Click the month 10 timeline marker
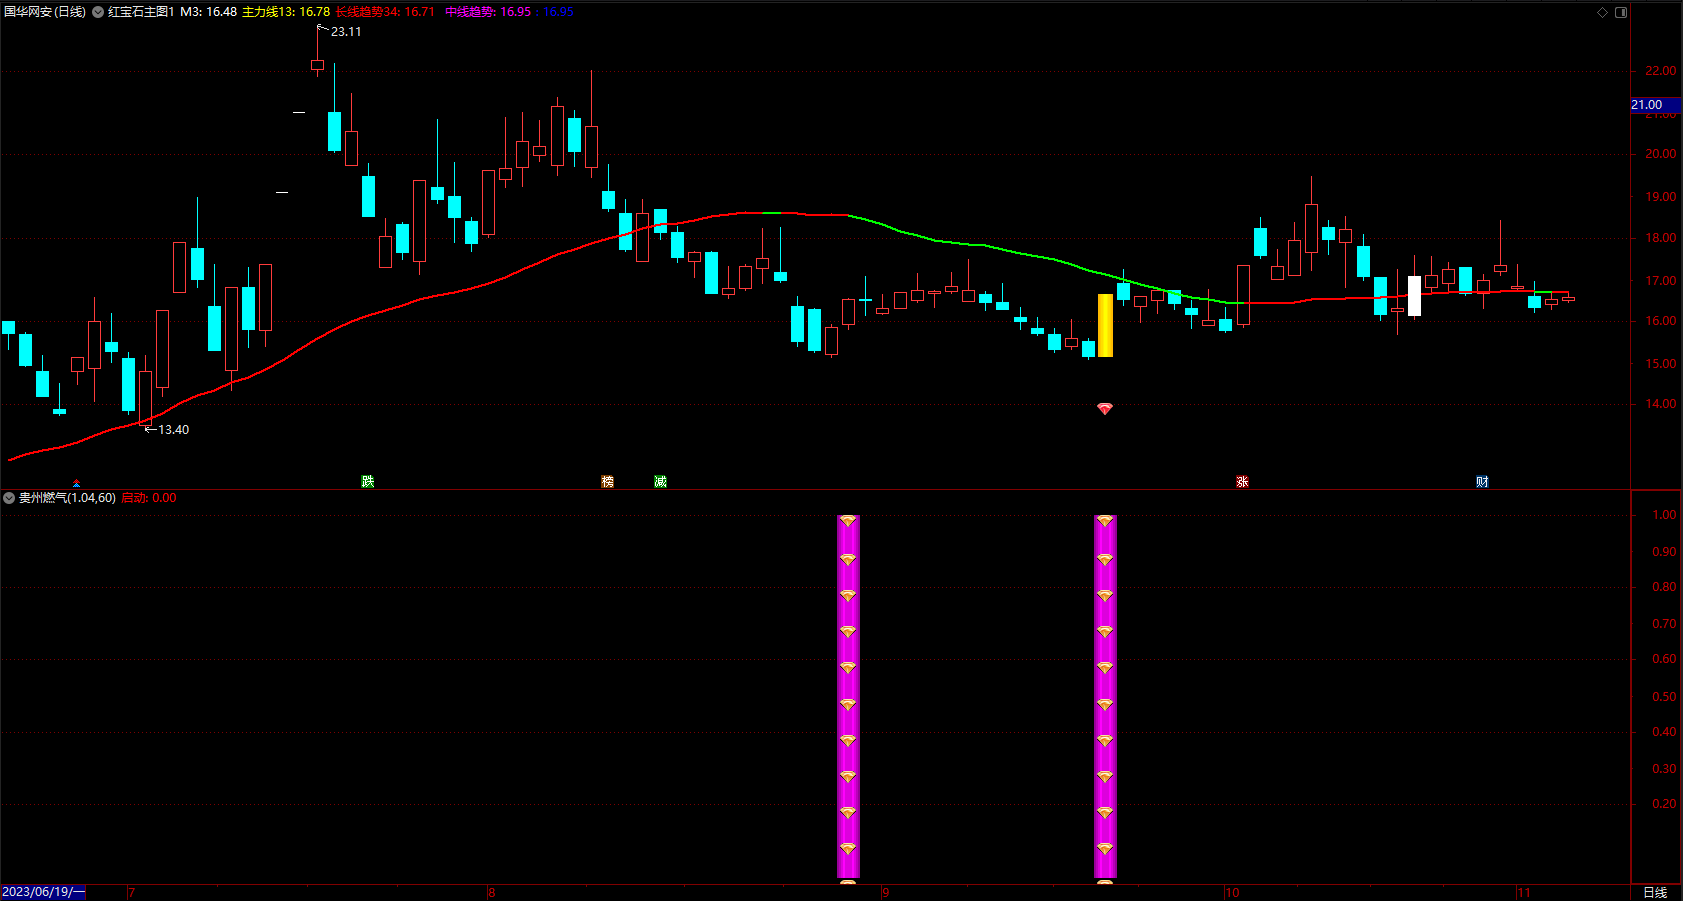 (x=1232, y=892)
